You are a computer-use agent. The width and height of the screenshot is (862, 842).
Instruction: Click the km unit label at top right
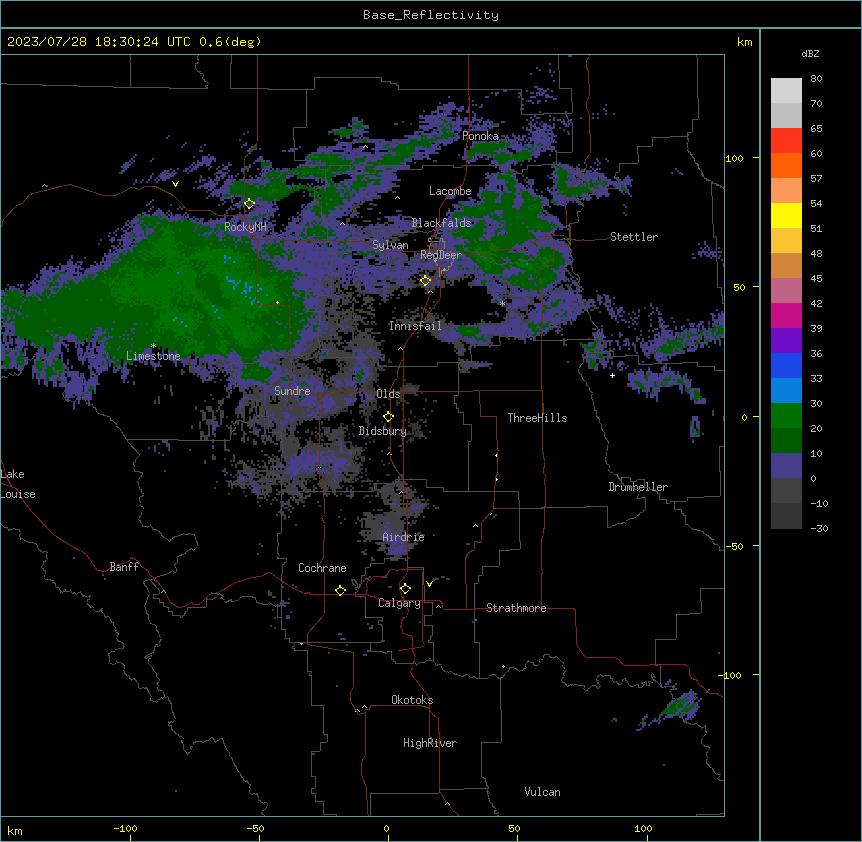[745, 42]
